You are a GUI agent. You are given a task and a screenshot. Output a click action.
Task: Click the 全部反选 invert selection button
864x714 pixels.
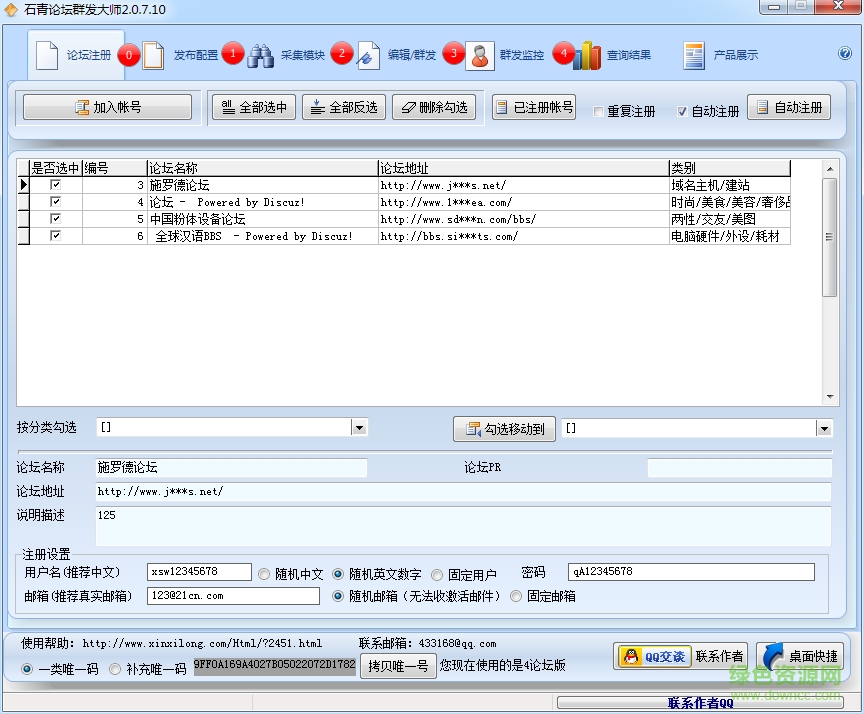(343, 106)
